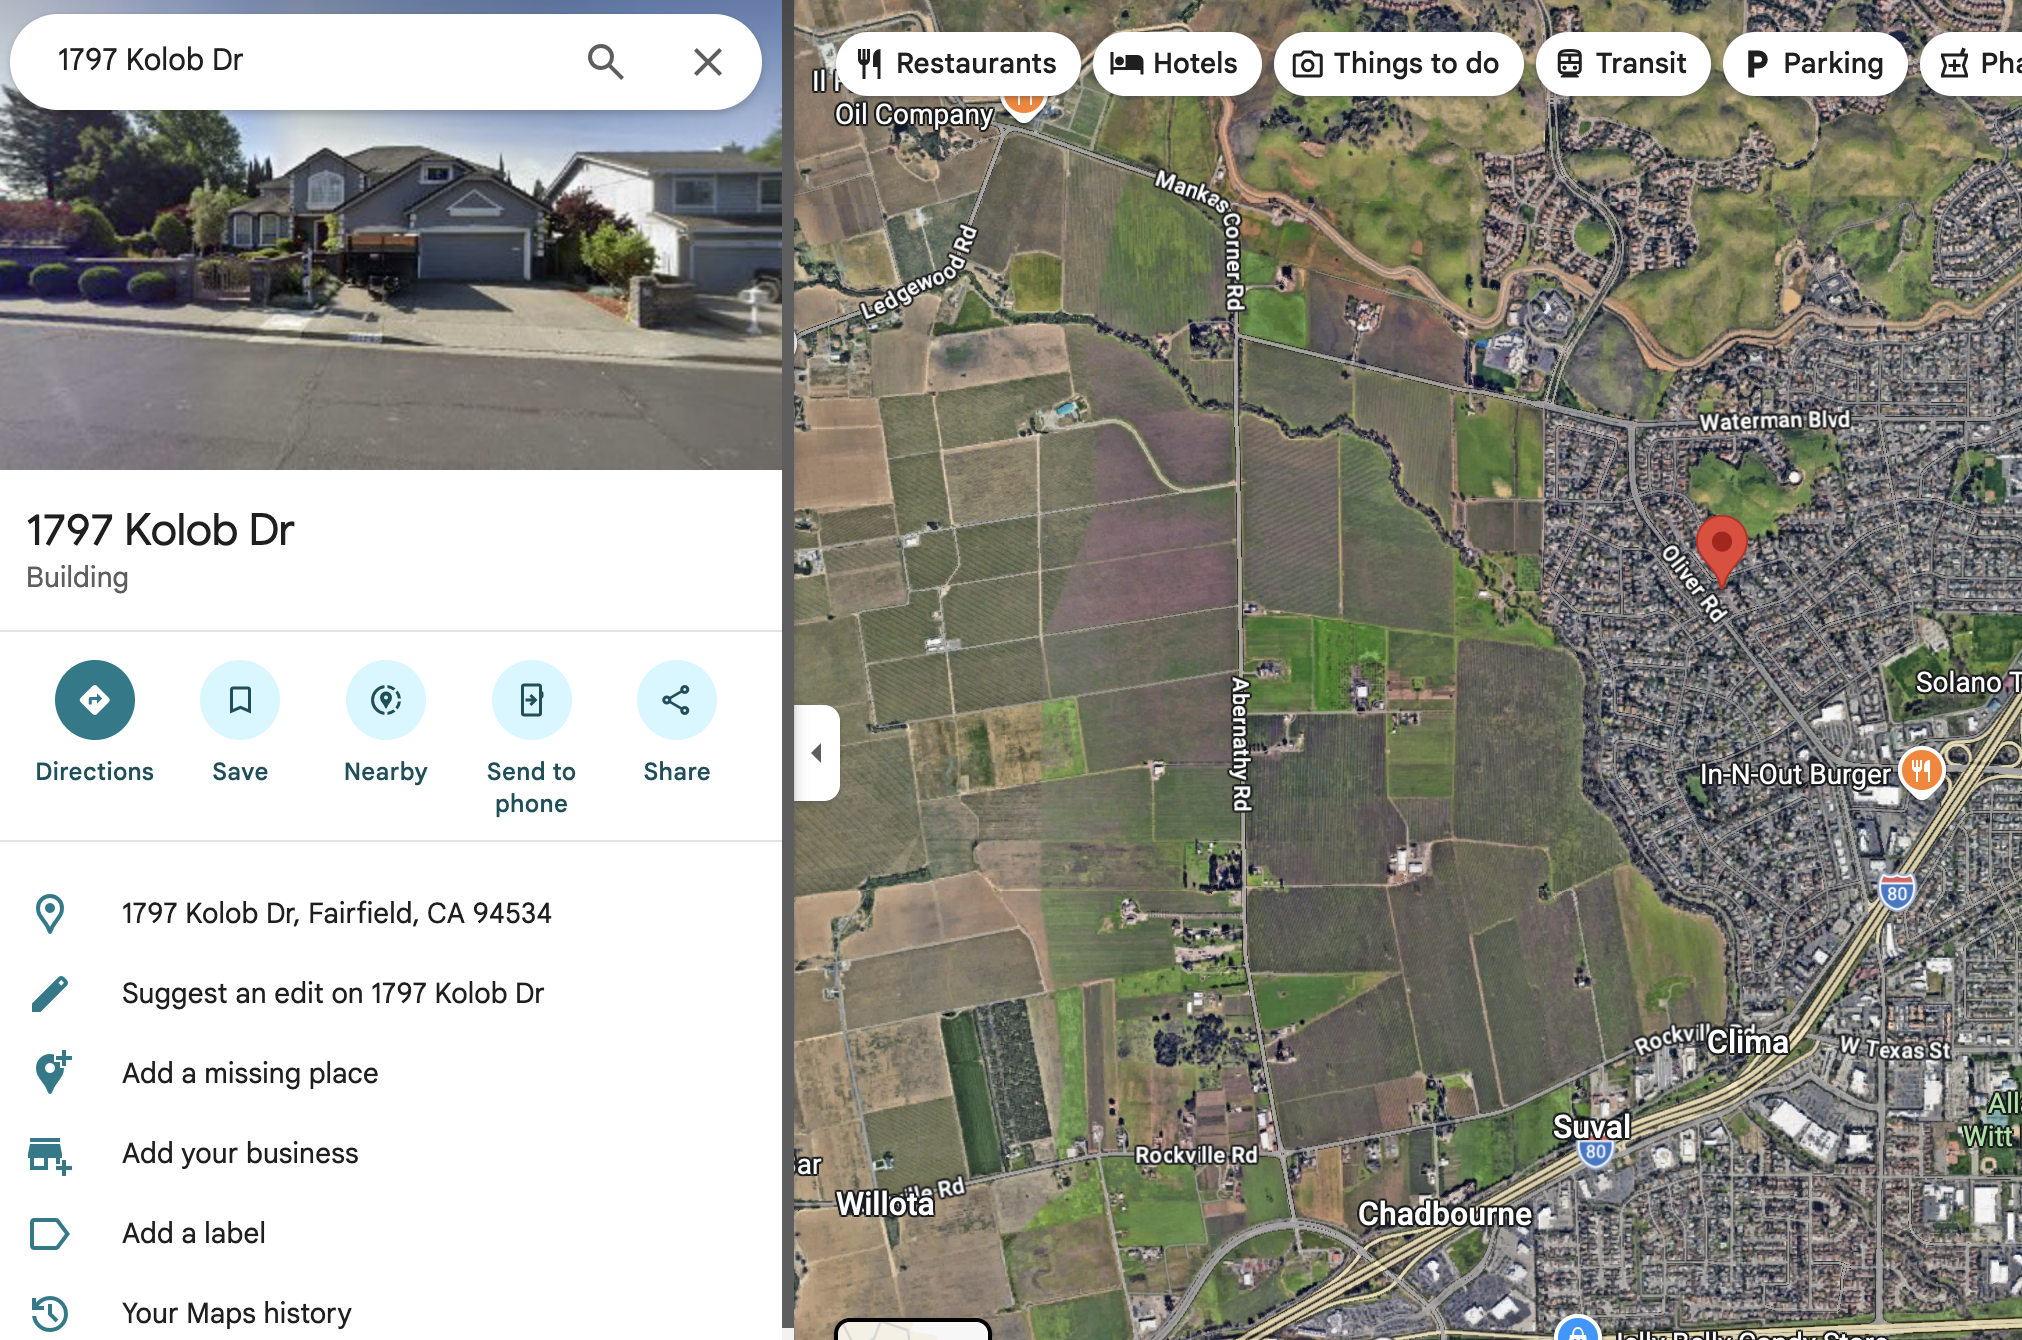The image size is (2022, 1340).
Task: Open the street view house photo
Action: [x=390, y=290]
